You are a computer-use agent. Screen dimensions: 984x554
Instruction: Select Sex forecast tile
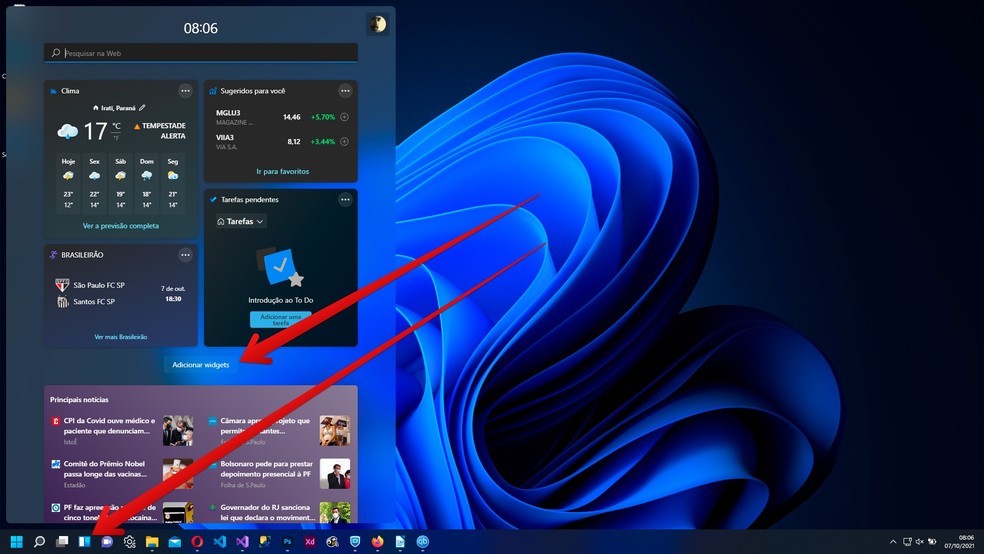point(94,183)
